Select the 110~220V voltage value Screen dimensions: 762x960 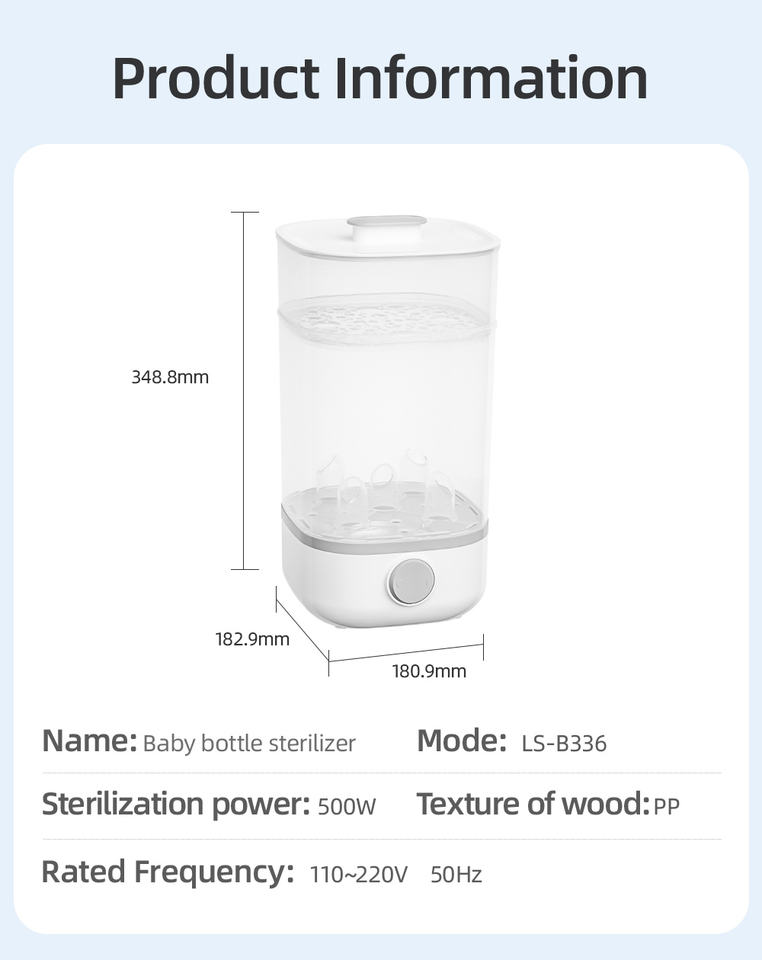359,875
